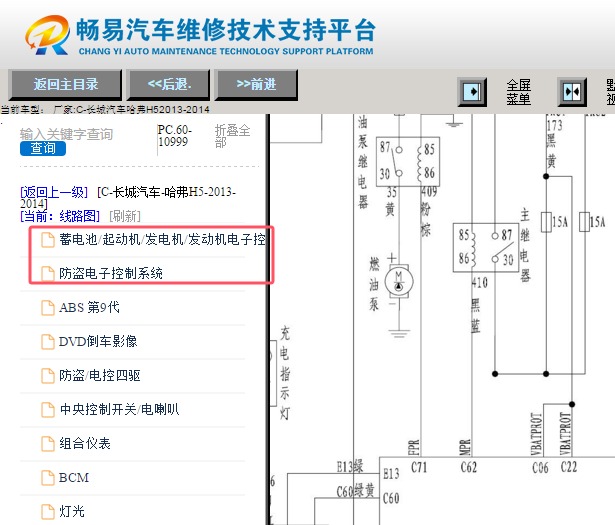Click the document icon beside BCM
This screenshot has height=525, width=615.
[48, 478]
